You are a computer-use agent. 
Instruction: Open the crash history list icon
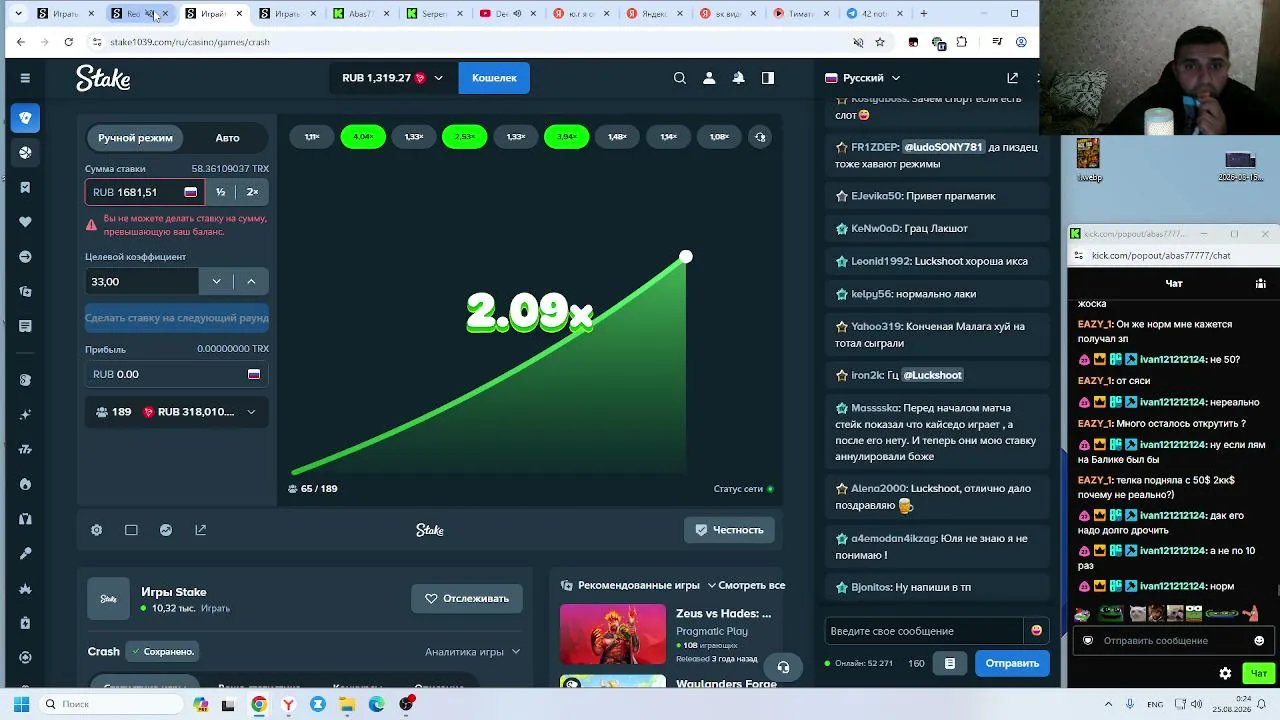tap(760, 137)
